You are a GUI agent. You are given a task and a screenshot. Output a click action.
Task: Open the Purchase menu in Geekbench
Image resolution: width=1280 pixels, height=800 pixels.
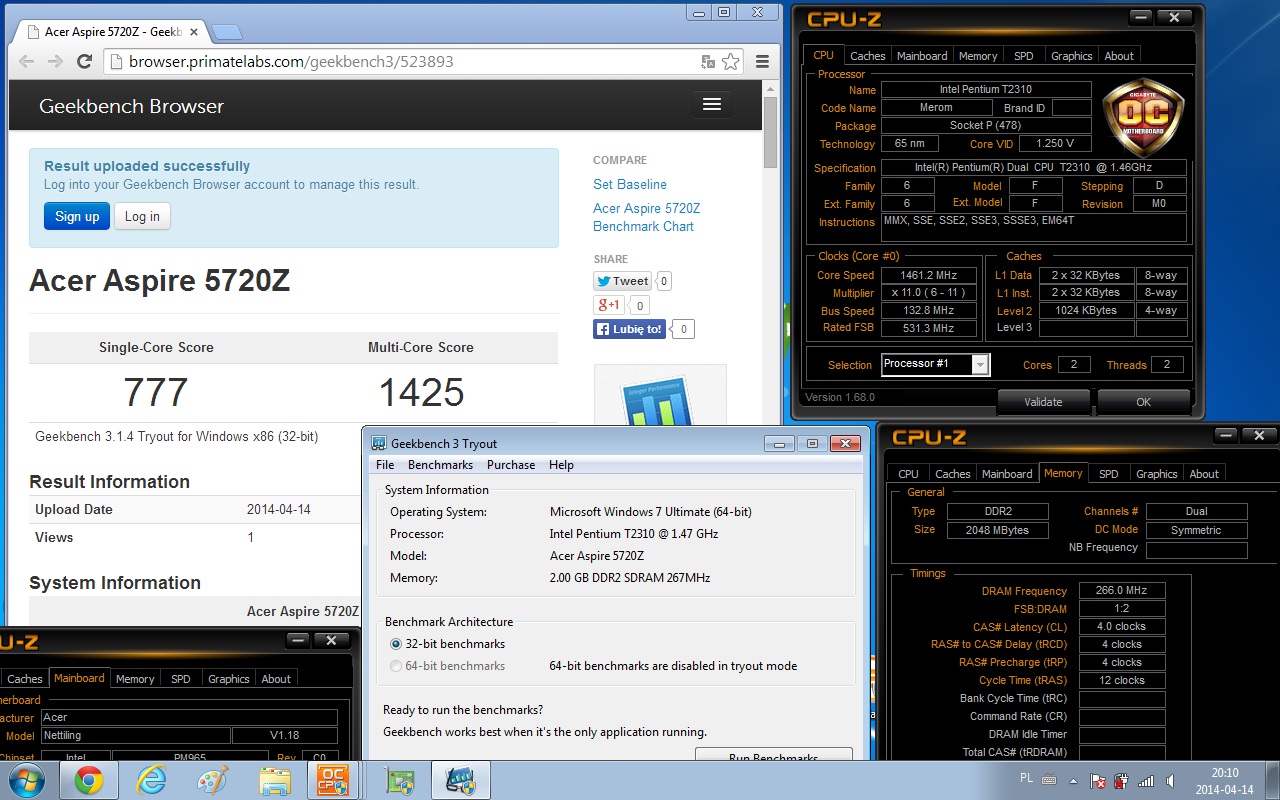(511, 465)
